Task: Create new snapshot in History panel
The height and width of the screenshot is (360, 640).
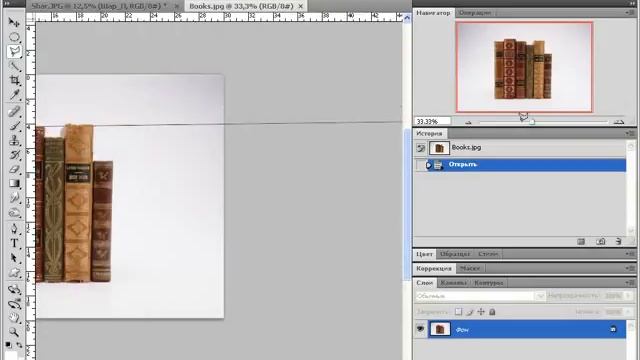Action: point(600,242)
